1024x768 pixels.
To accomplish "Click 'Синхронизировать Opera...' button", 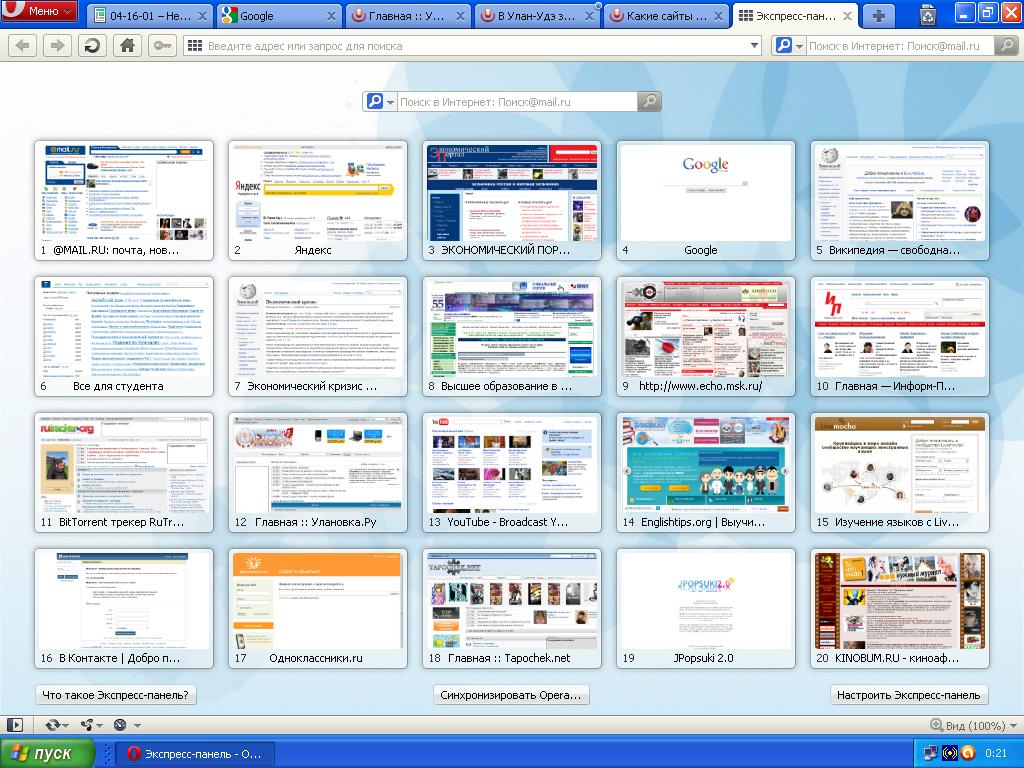I will click(512, 695).
